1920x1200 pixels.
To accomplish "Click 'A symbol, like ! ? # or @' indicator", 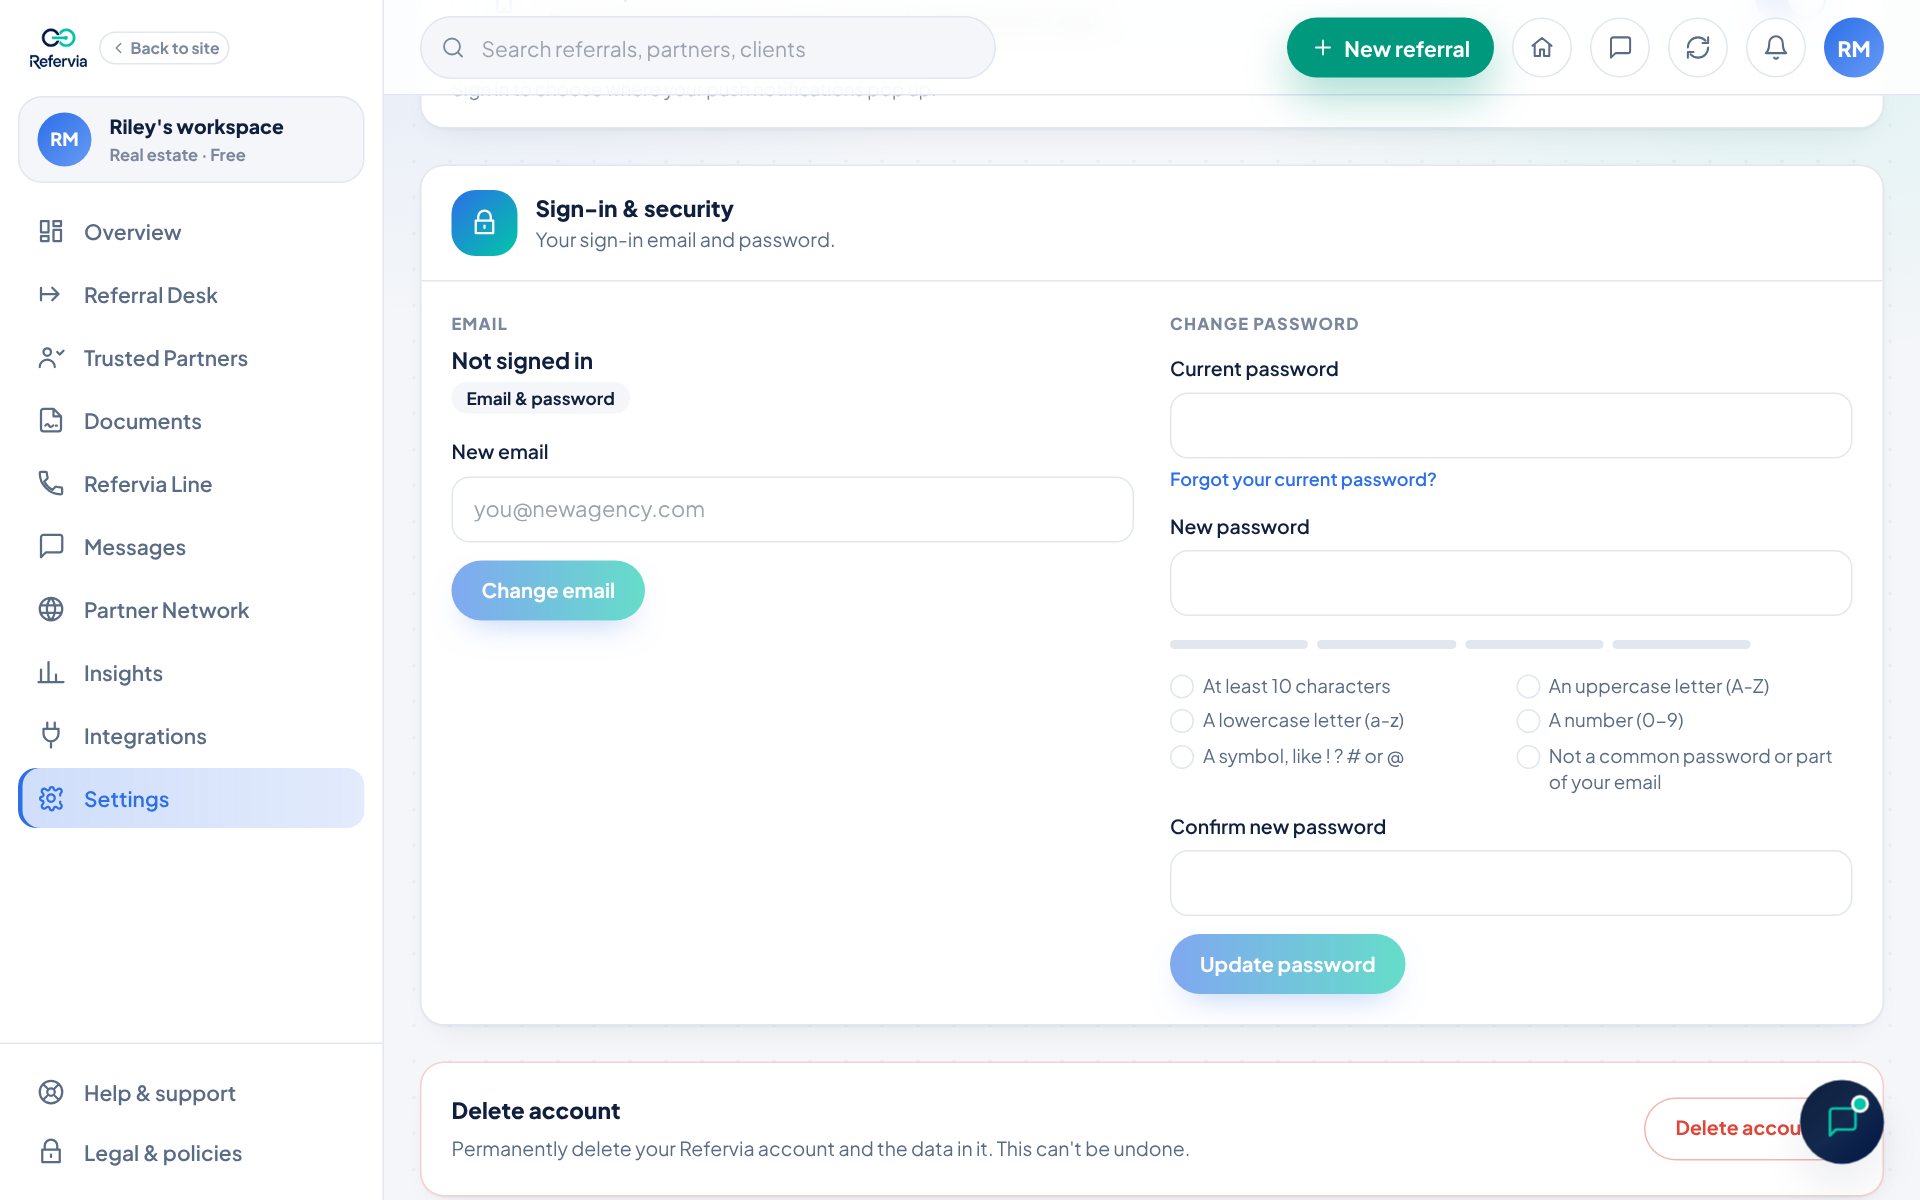I will coord(1182,757).
